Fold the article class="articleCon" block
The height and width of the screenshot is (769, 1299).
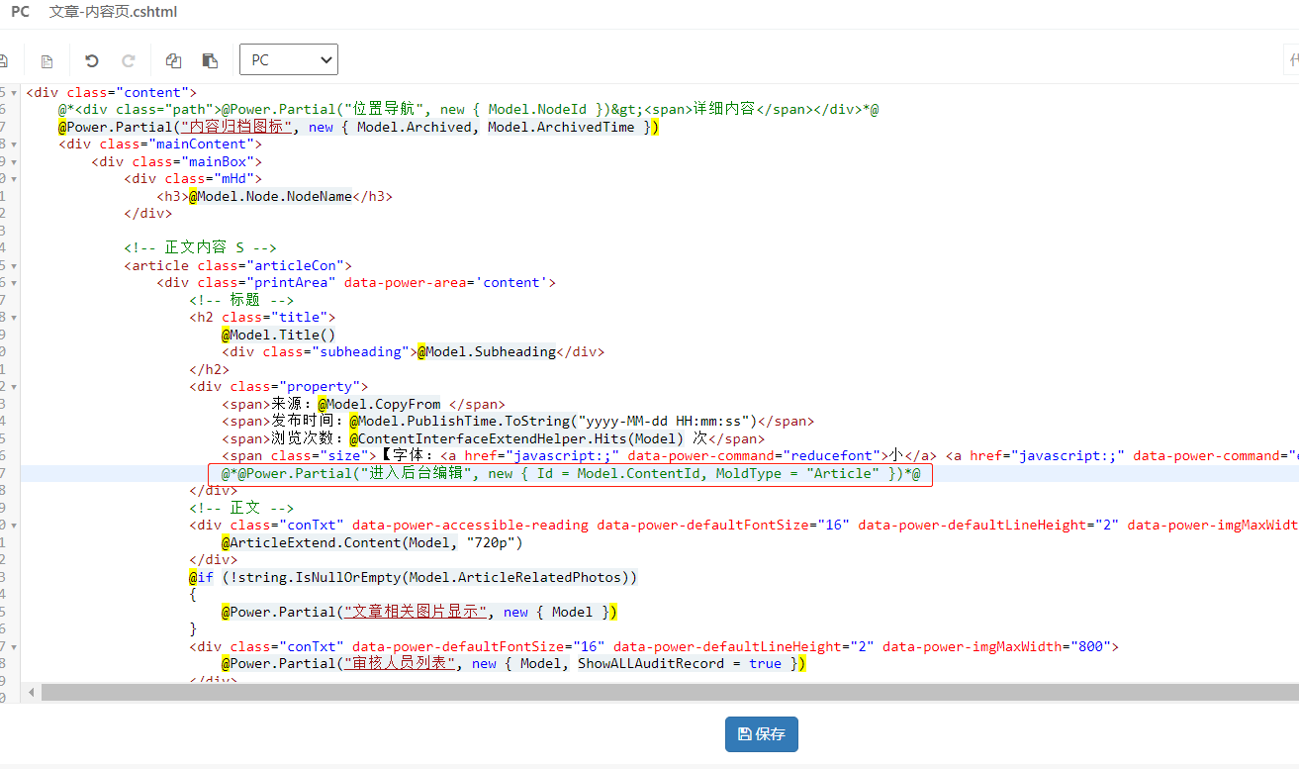(x=13, y=266)
